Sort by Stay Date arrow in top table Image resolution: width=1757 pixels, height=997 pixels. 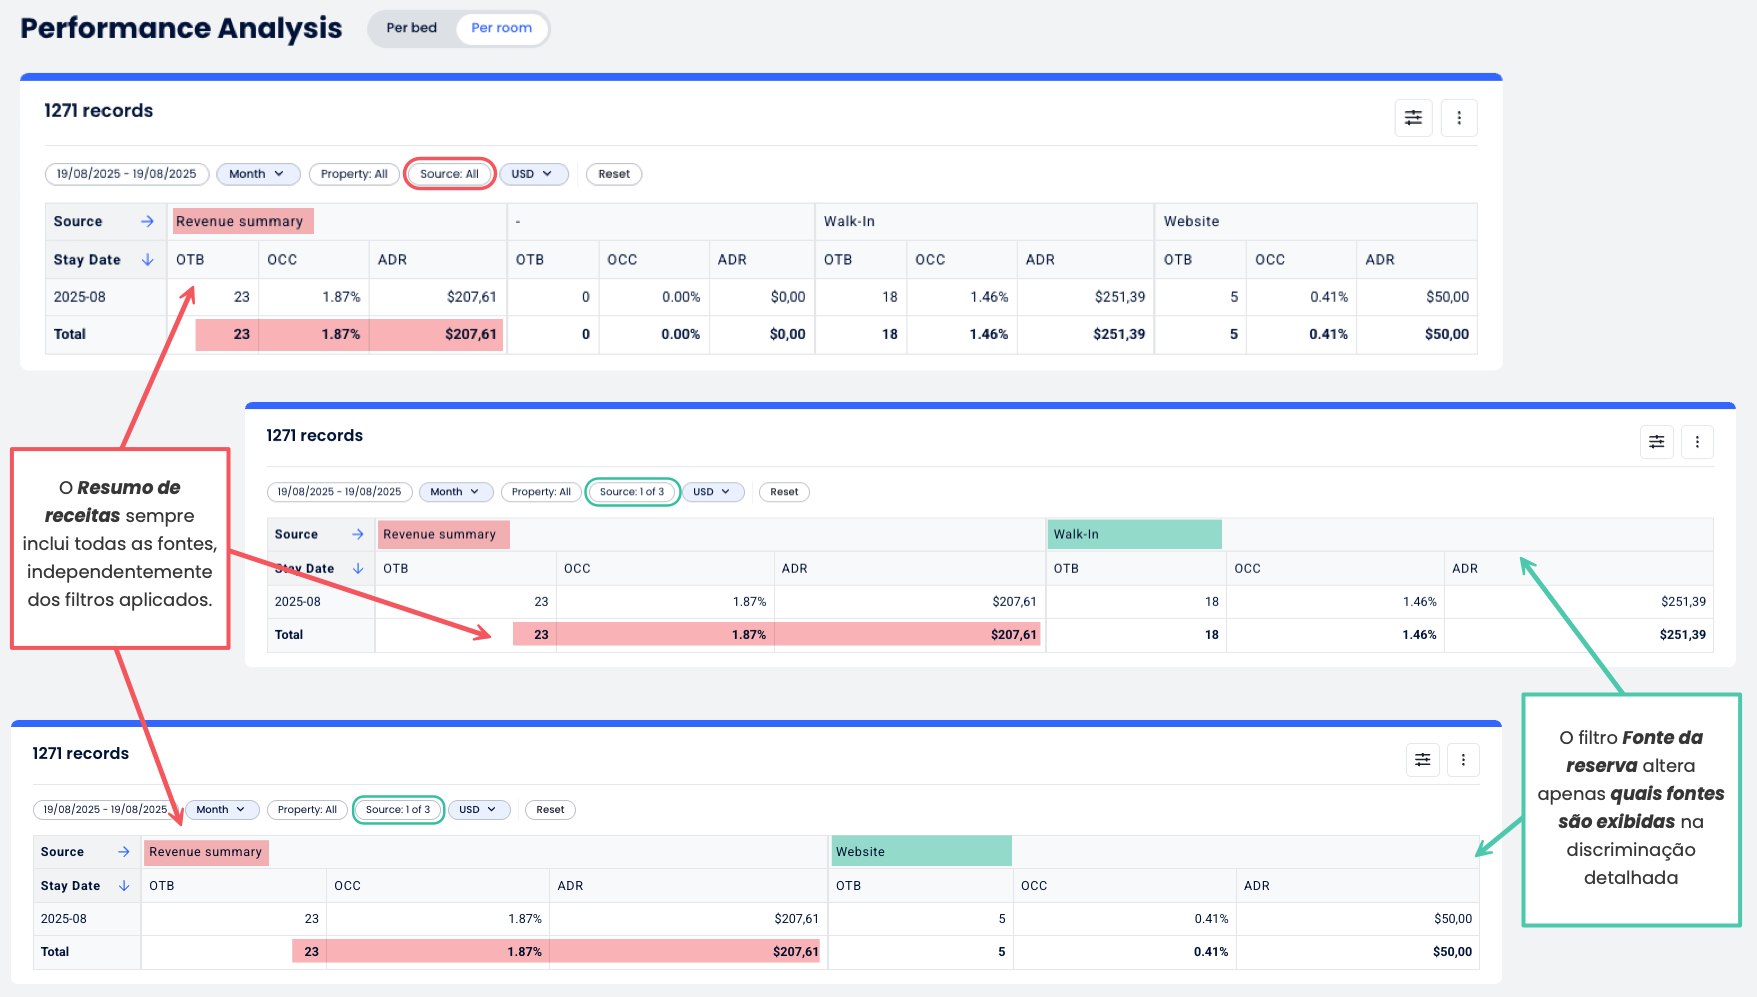(x=148, y=260)
